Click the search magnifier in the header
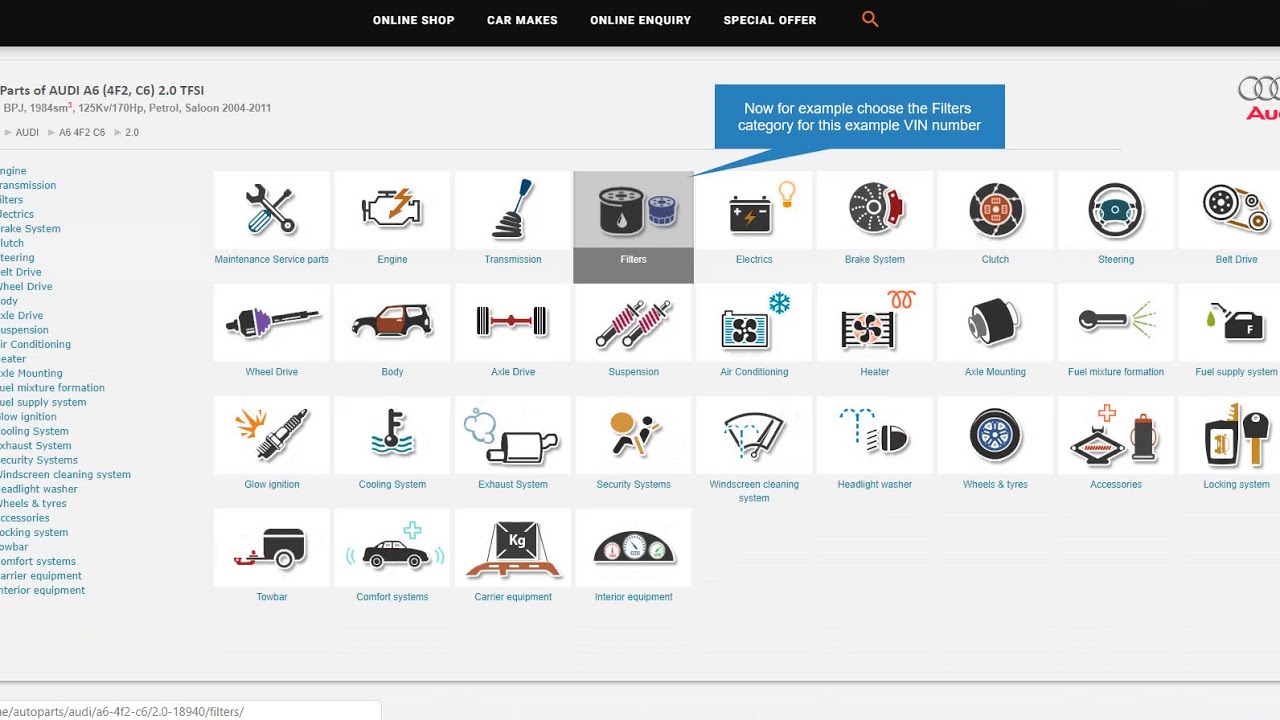1280x720 pixels. (870, 19)
